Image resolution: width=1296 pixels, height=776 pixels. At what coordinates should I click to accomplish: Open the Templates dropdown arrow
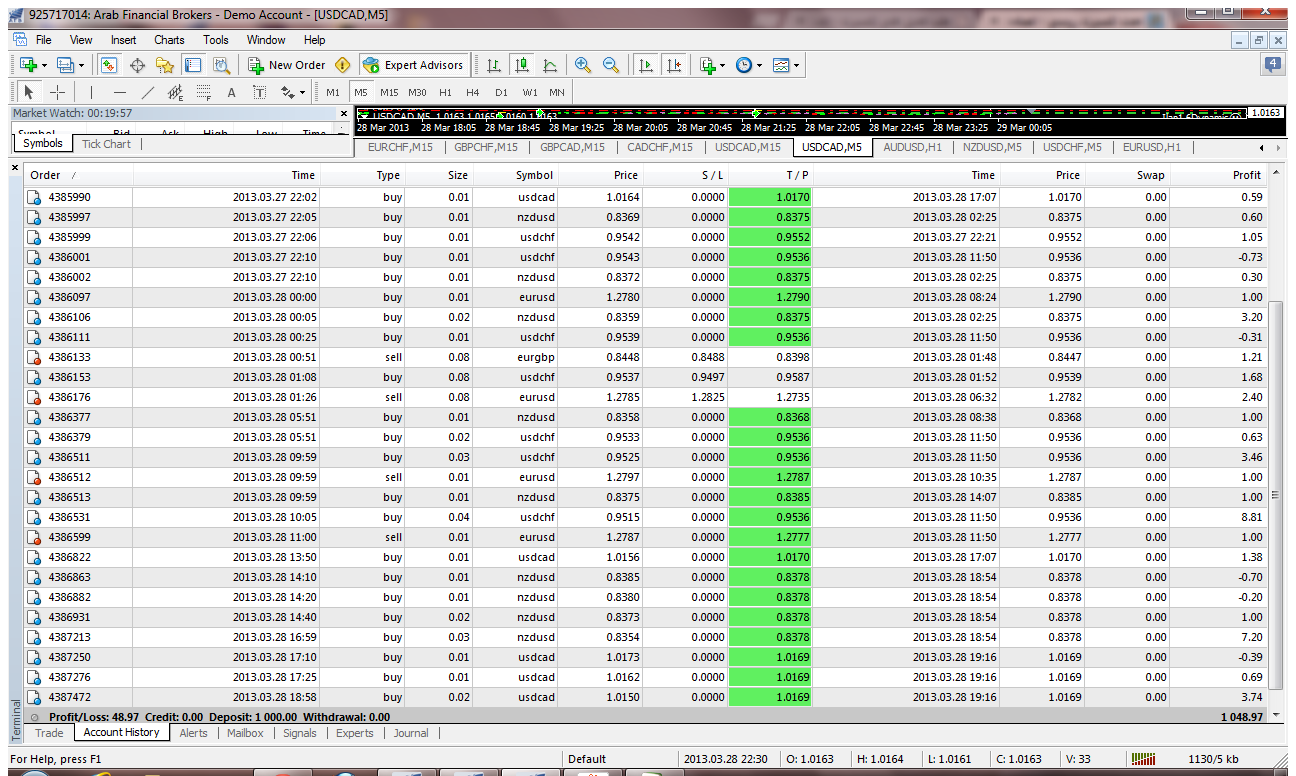point(797,65)
